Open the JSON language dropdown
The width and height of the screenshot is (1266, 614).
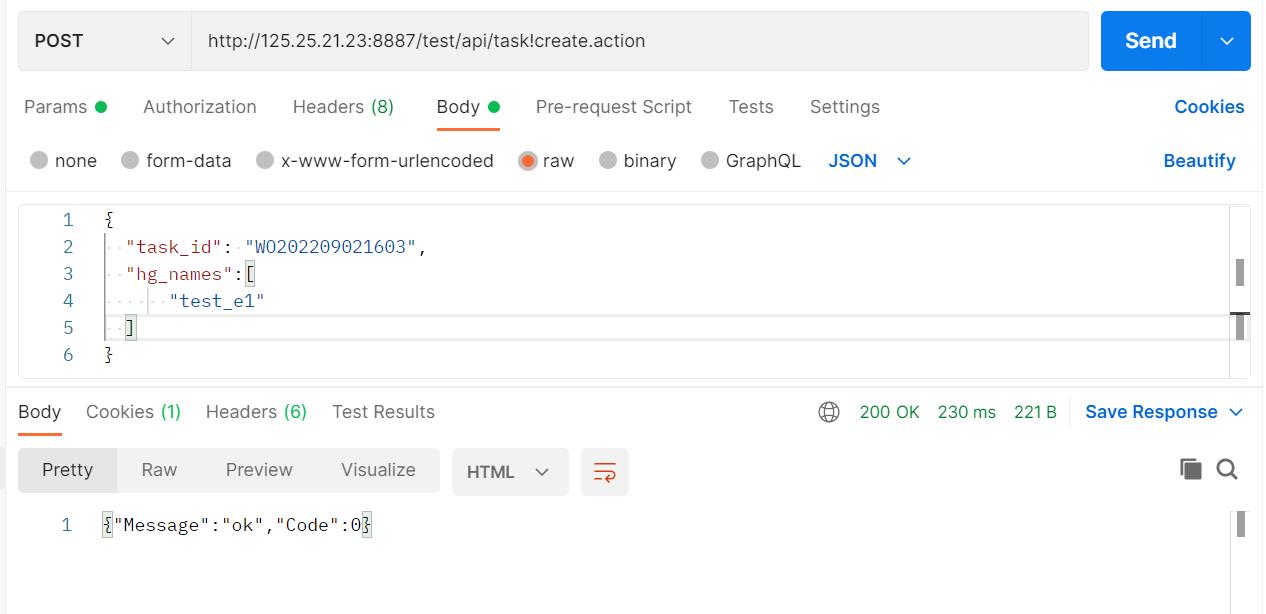(868, 160)
